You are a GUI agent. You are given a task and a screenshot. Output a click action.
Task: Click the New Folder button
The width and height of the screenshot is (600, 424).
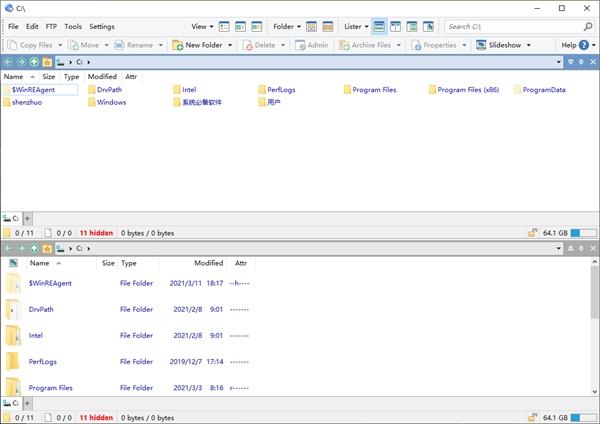click(202, 45)
